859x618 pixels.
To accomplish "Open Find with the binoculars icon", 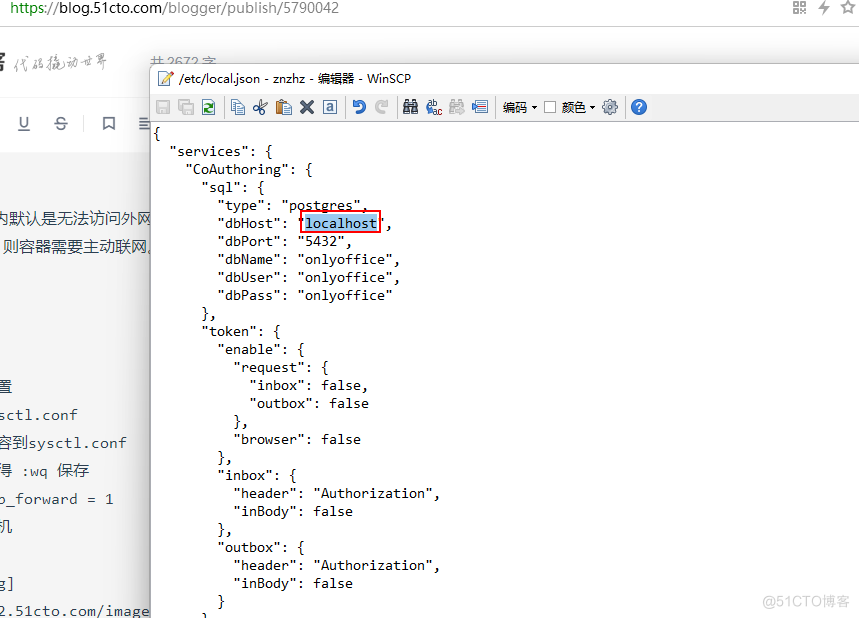I will click(x=410, y=107).
